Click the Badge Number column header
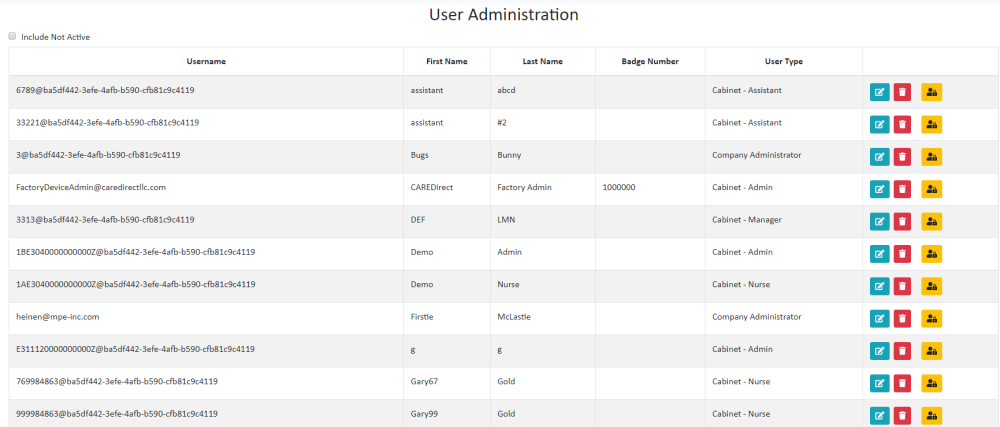Viewport: 1000px width, 427px height. point(650,61)
